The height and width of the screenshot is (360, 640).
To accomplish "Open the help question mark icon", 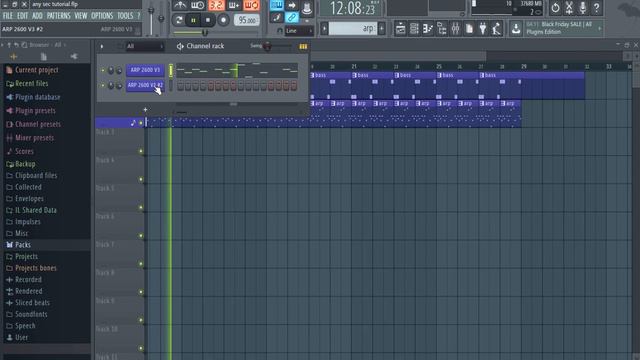I will (x=596, y=7).
